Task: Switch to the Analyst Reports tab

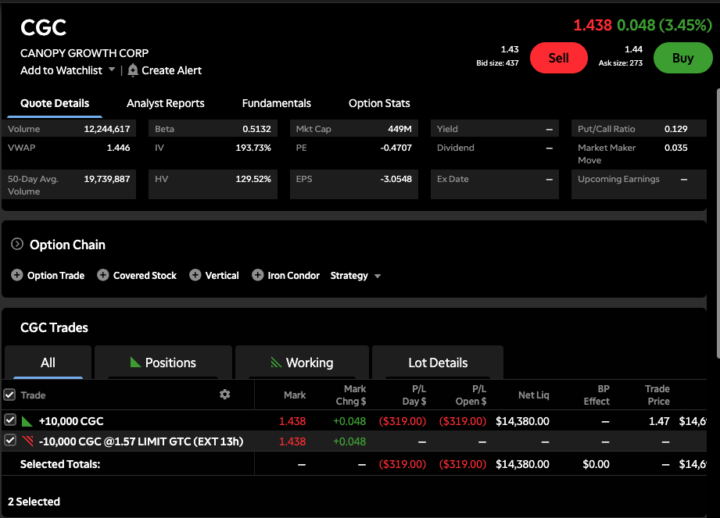Action: [x=165, y=103]
